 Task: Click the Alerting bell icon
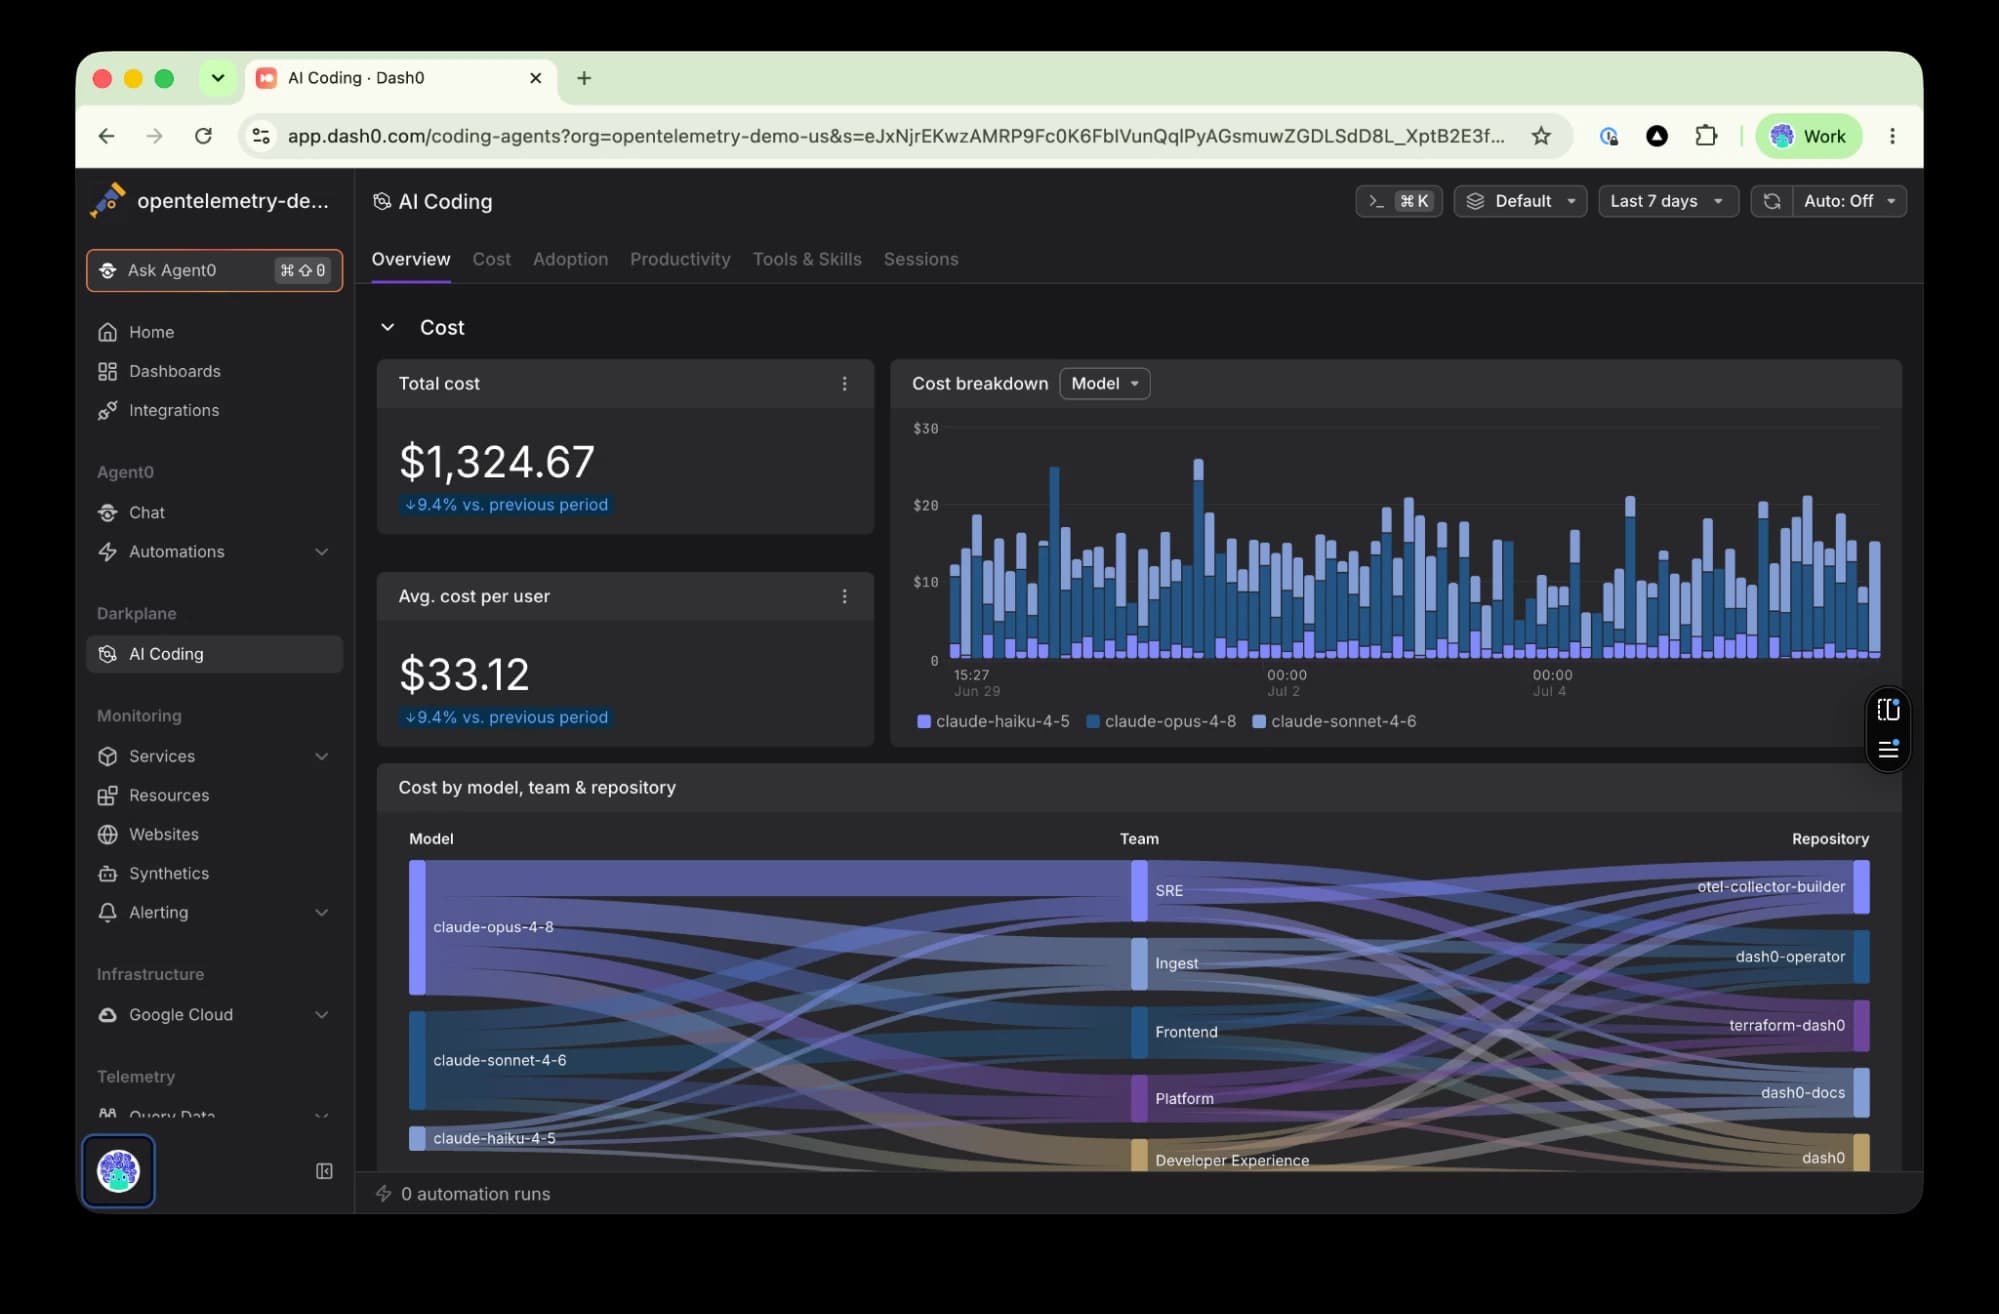pyautogui.click(x=107, y=912)
